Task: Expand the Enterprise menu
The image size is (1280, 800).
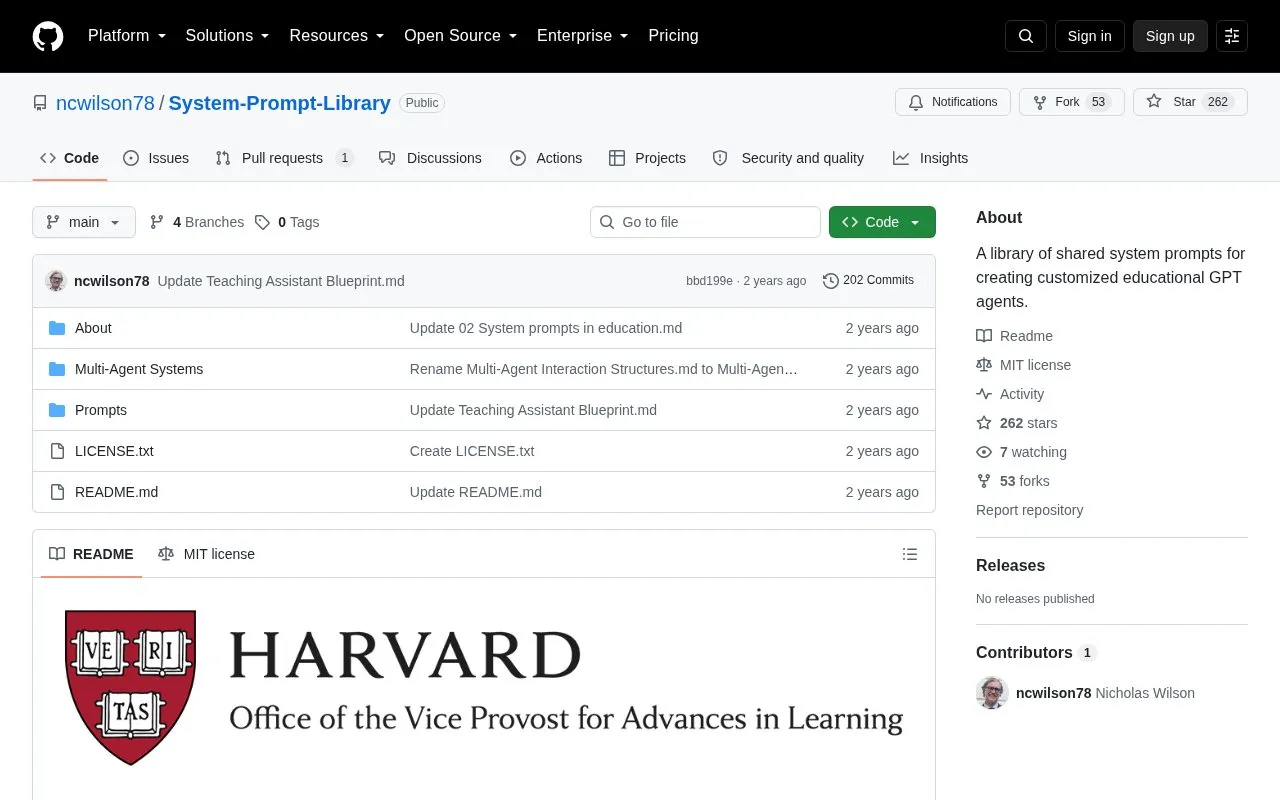Action: [x=583, y=36]
